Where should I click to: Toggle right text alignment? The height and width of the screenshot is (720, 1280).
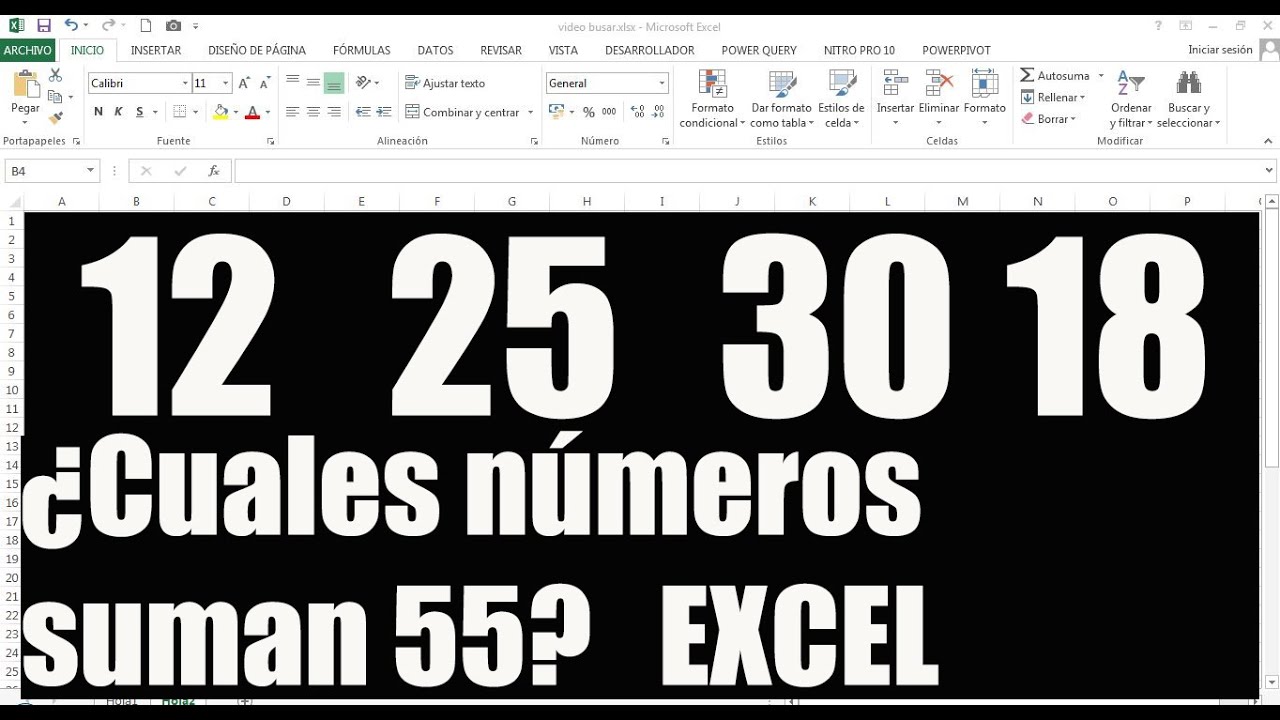pos(334,112)
